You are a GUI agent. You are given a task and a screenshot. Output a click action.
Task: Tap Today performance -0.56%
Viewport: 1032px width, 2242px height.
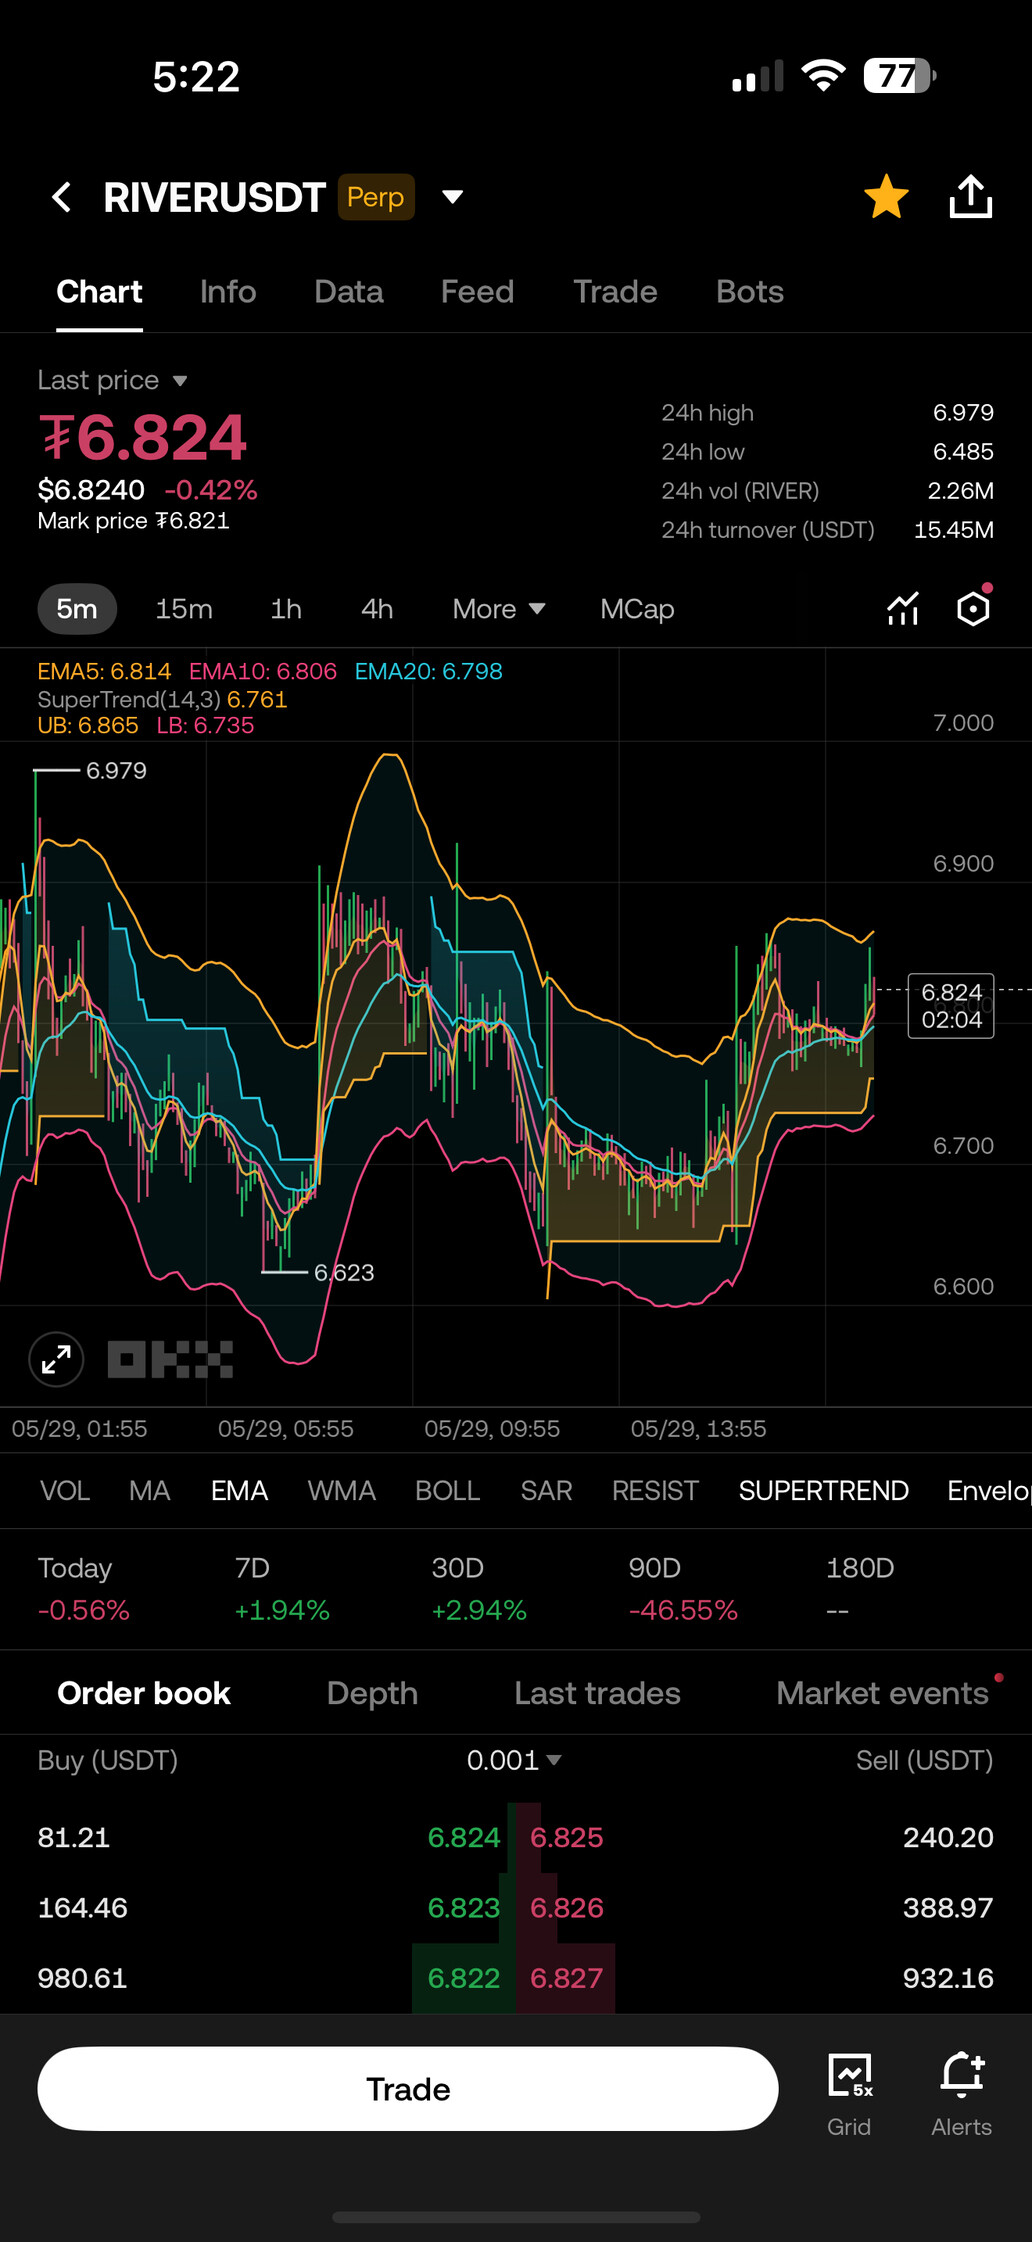84,1610
